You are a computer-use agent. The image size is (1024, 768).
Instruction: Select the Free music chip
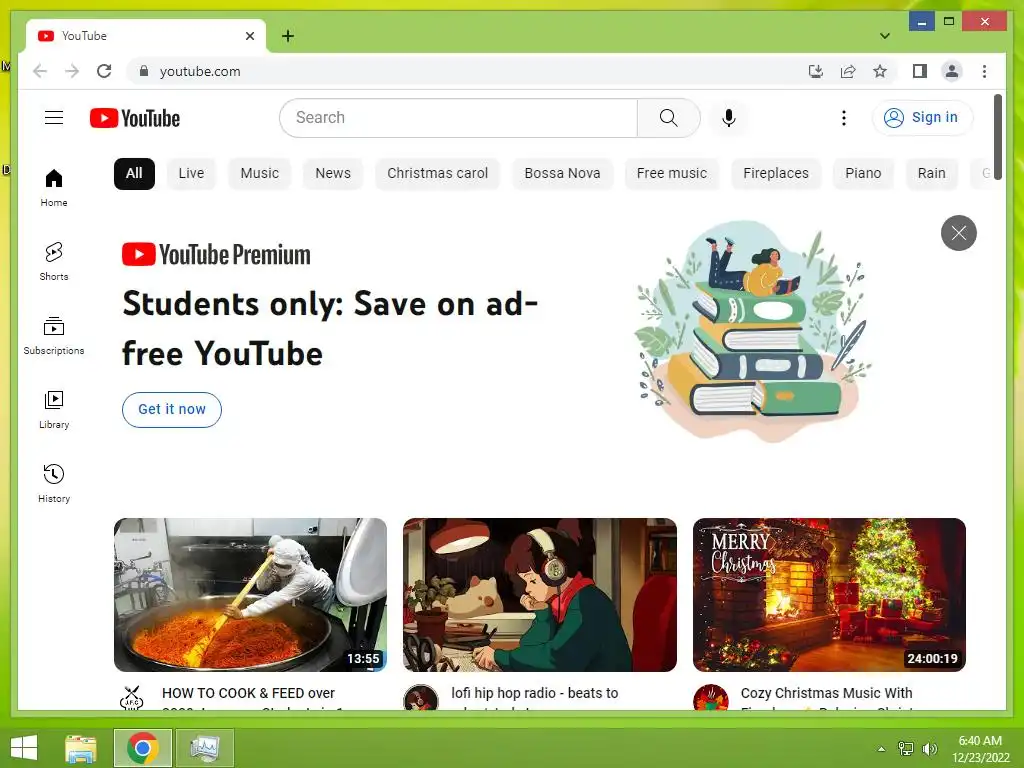672,174
